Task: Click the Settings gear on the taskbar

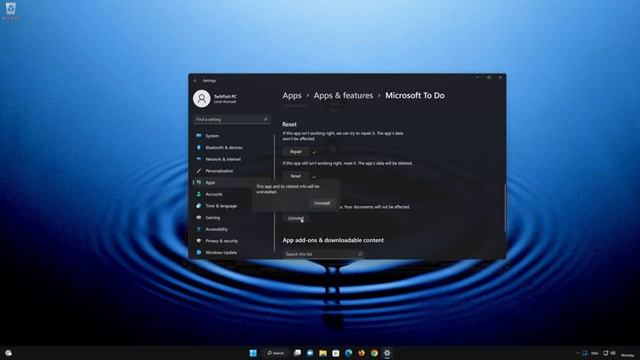Action: coord(387,353)
